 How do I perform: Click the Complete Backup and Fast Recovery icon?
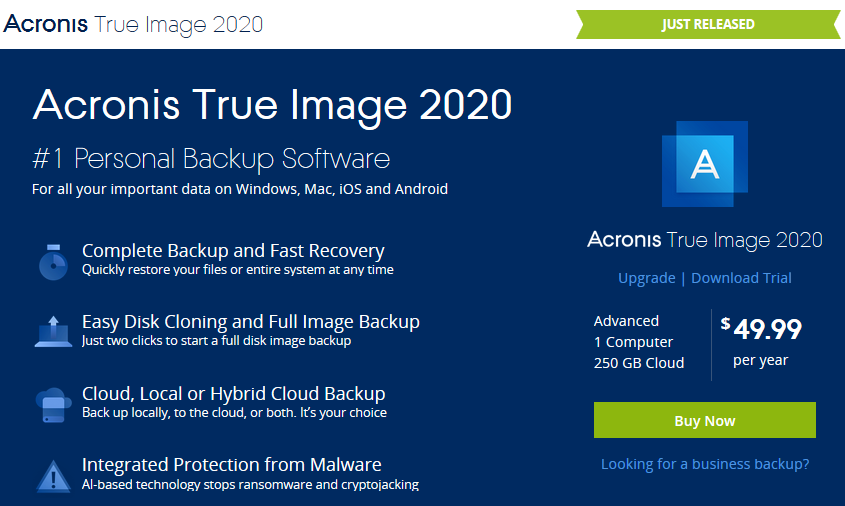tap(53, 262)
